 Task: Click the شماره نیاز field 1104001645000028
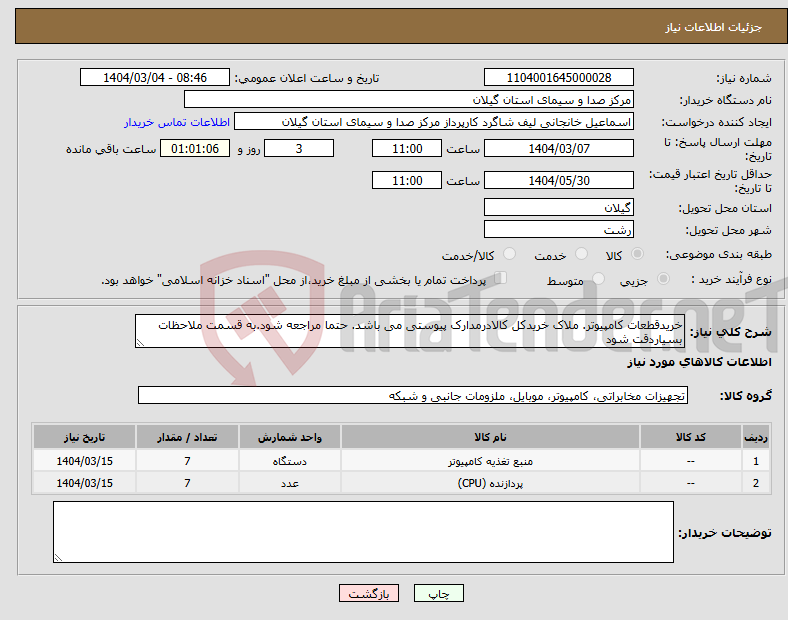(559, 77)
